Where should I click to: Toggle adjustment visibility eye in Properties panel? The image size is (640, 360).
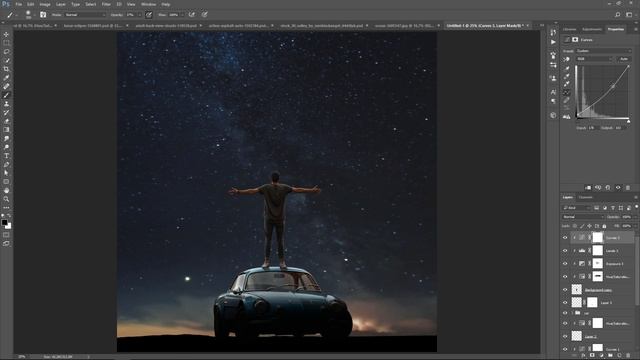pos(618,188)
